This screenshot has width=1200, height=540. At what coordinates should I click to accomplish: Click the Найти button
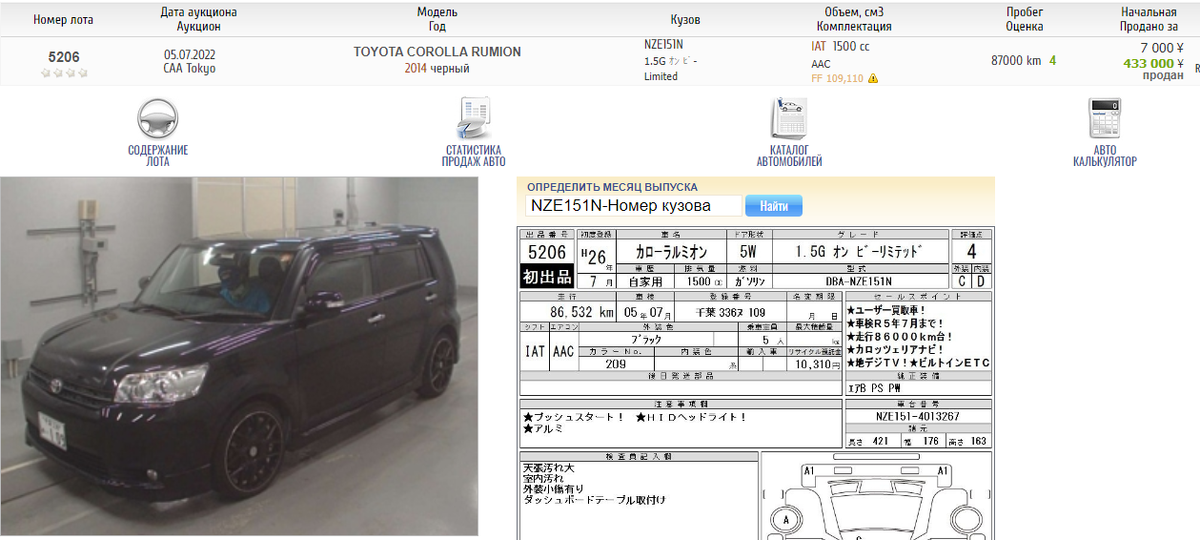click(x=773, y=206)
